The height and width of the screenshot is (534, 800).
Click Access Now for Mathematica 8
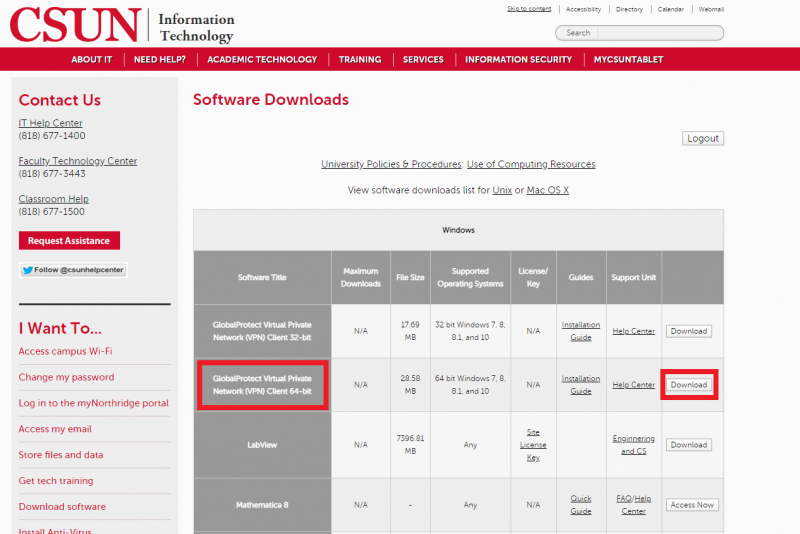[692, 505]
